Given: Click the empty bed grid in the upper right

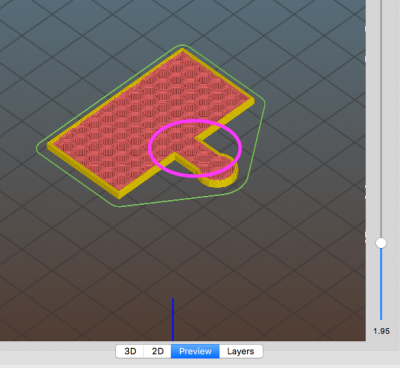Looking at the screenshot, I should pos(317,40).
